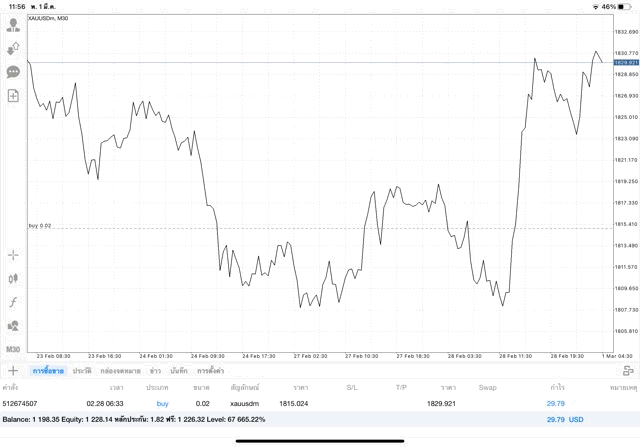Viewport: 640px width, 447px height.
Task: Open the indicators function icon
Action: [13, 302]
